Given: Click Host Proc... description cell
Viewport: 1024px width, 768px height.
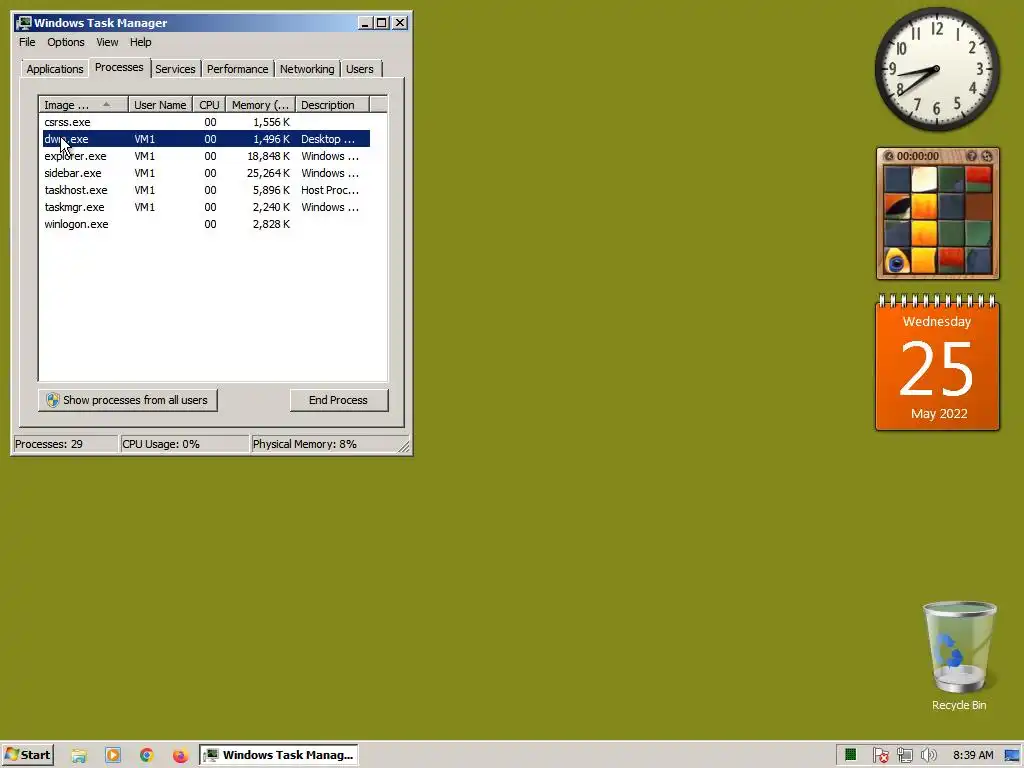Looking at the screenshot, I should [x=330, y=190].
